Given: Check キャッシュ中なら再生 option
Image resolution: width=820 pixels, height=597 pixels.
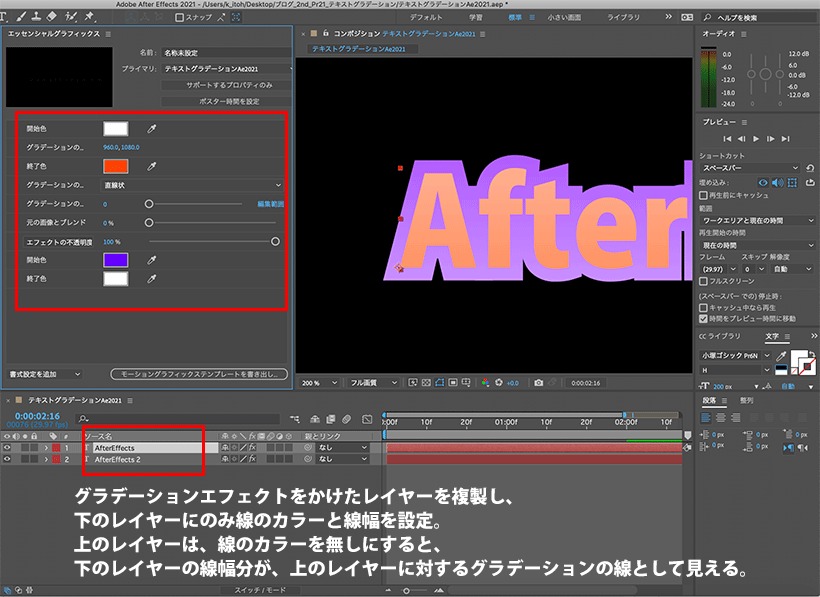Looking at the screenshot, I should coord(703,308).
